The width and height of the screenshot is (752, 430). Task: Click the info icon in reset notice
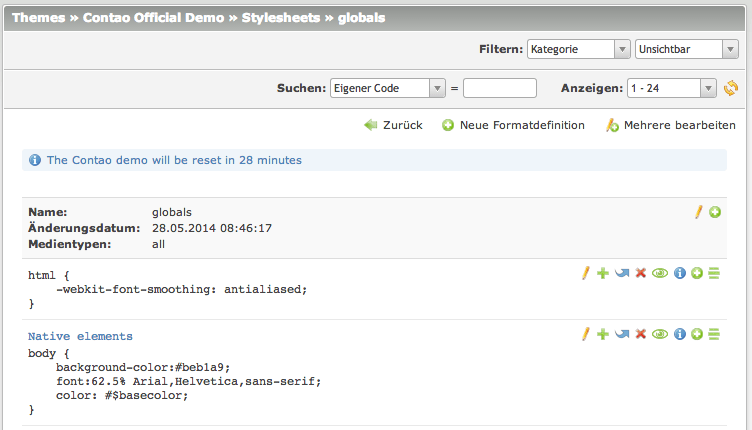point(35,160)
